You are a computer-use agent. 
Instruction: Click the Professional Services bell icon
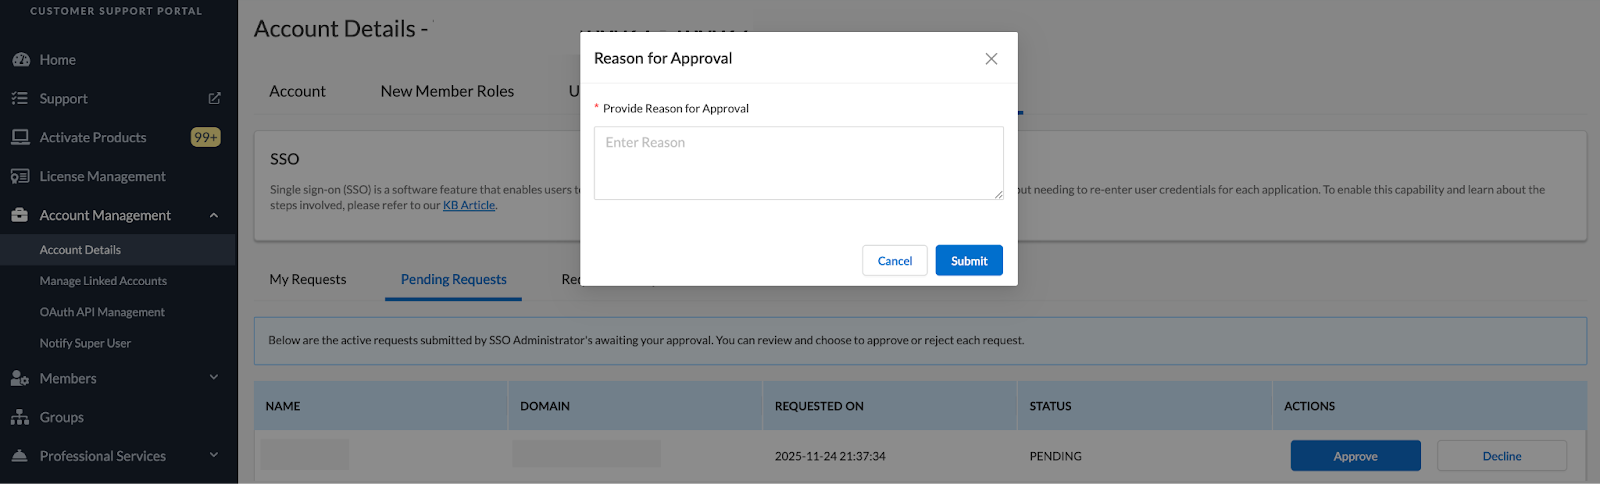[20, 456]
